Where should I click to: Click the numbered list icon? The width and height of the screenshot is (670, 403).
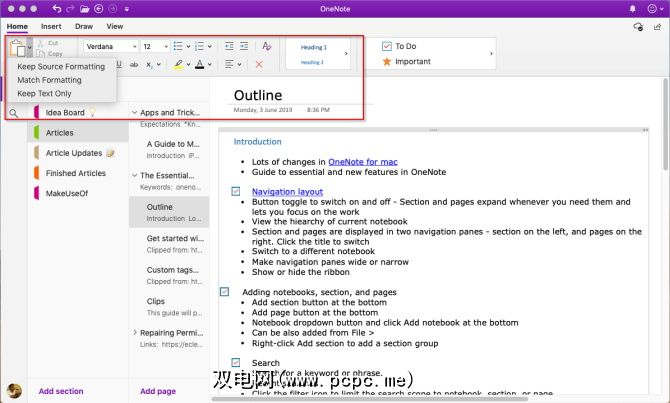(200, 46)
